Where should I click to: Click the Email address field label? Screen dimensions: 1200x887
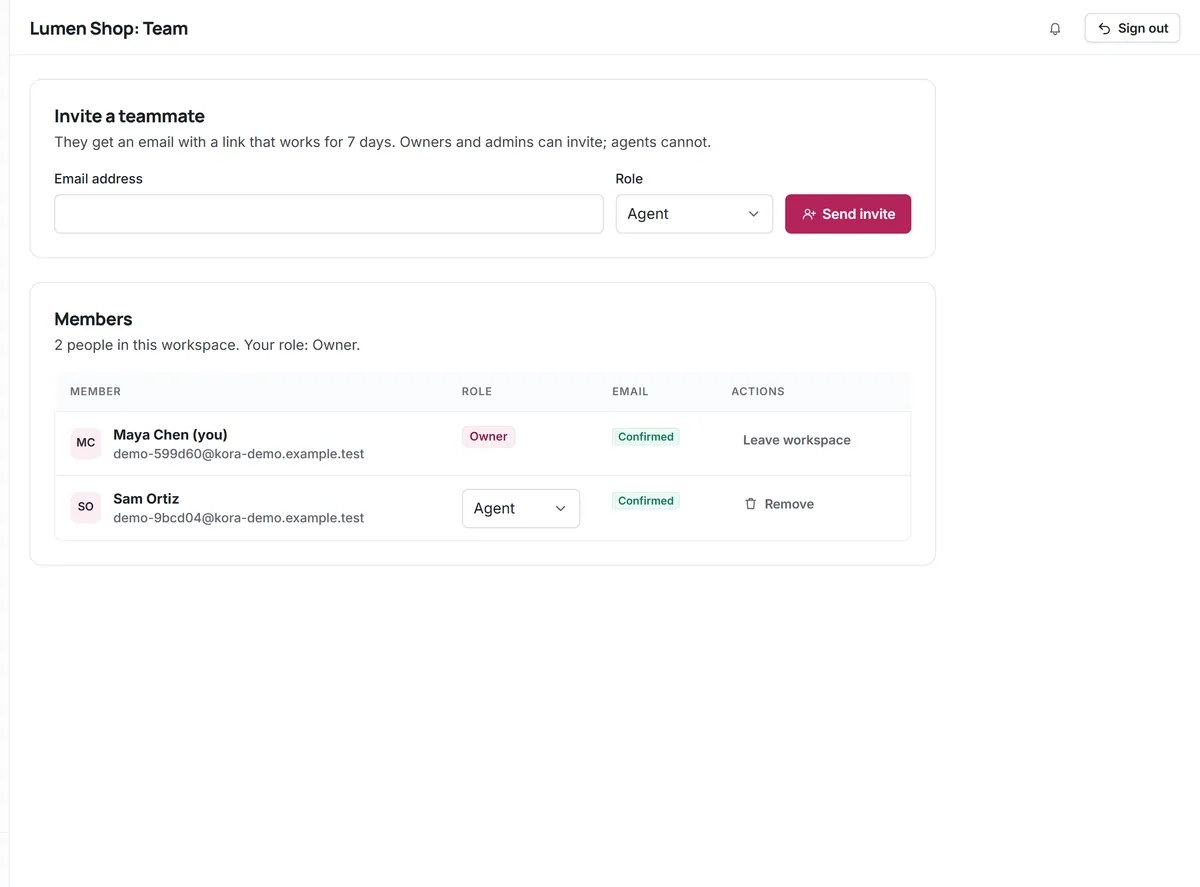point(98,179)
